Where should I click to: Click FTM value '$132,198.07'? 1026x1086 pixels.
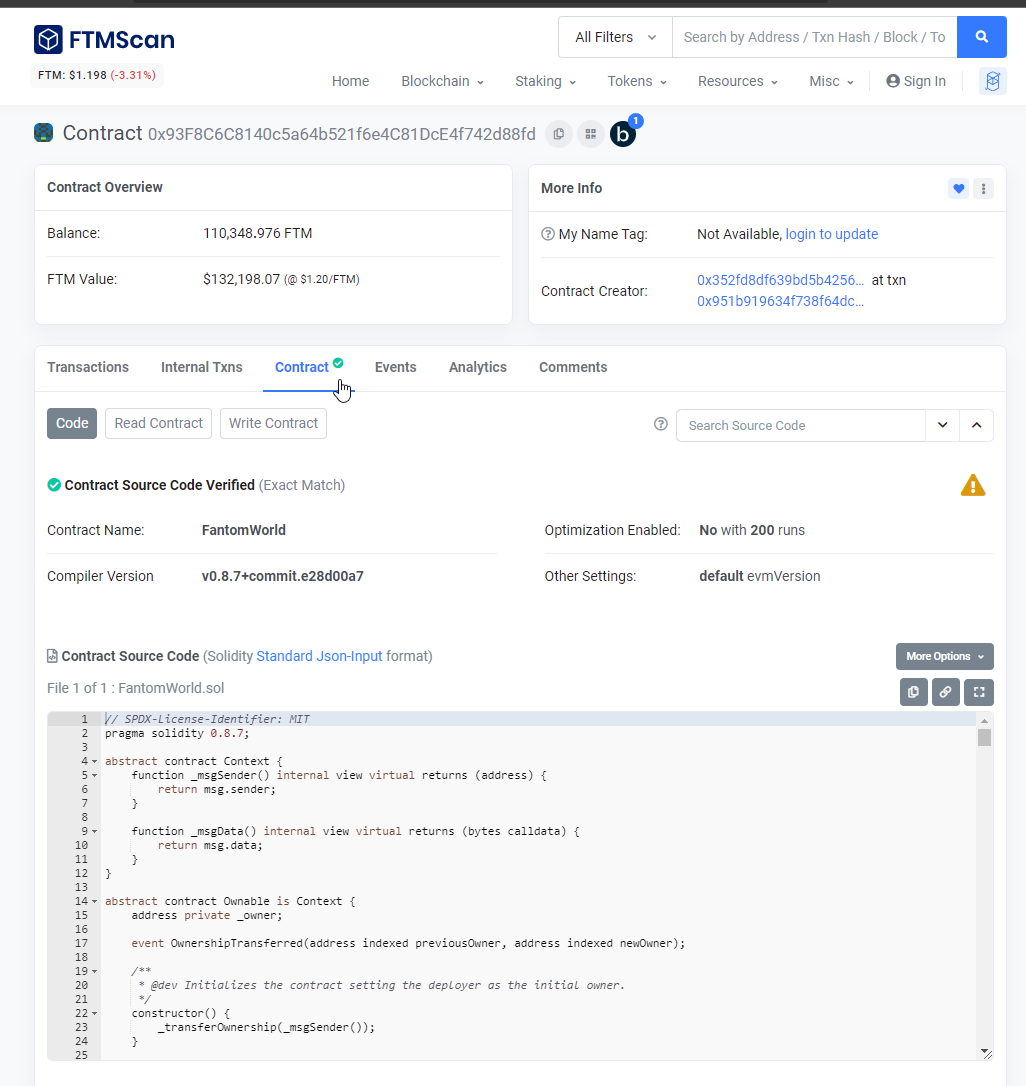click(241, 279)
